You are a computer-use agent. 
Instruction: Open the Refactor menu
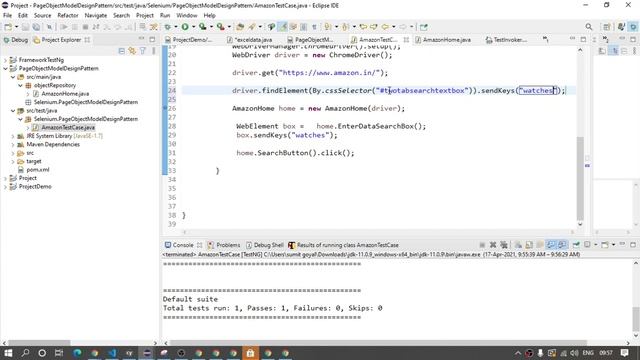[68, 16]
